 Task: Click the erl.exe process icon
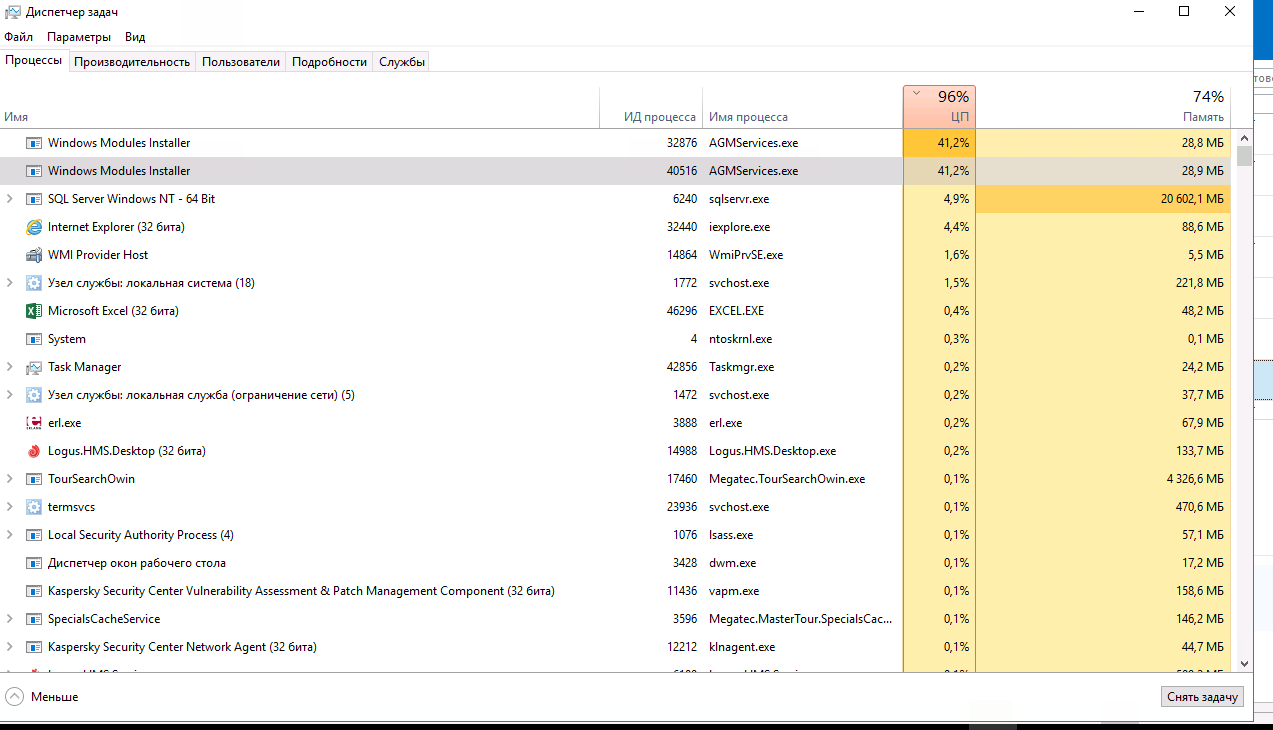34,423
